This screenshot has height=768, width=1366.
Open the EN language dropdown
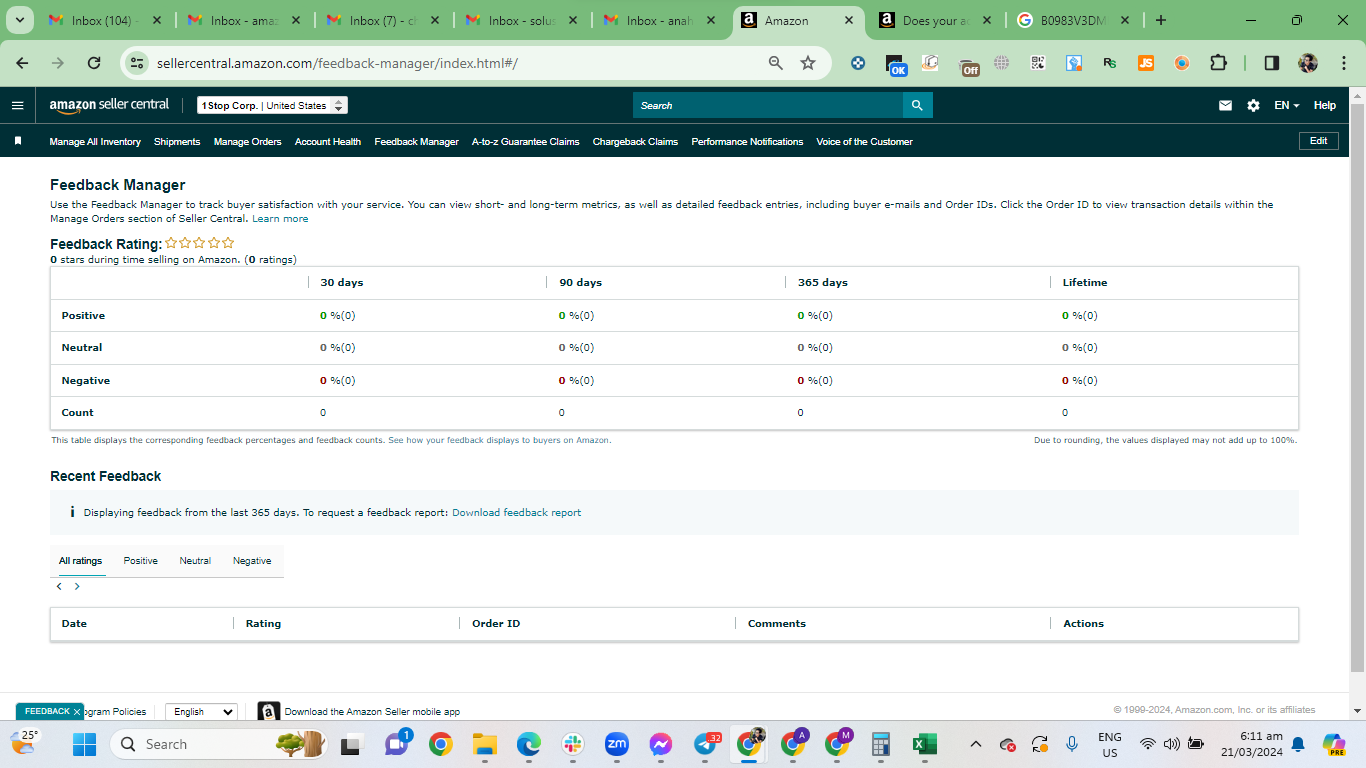tap(1286, 105)
